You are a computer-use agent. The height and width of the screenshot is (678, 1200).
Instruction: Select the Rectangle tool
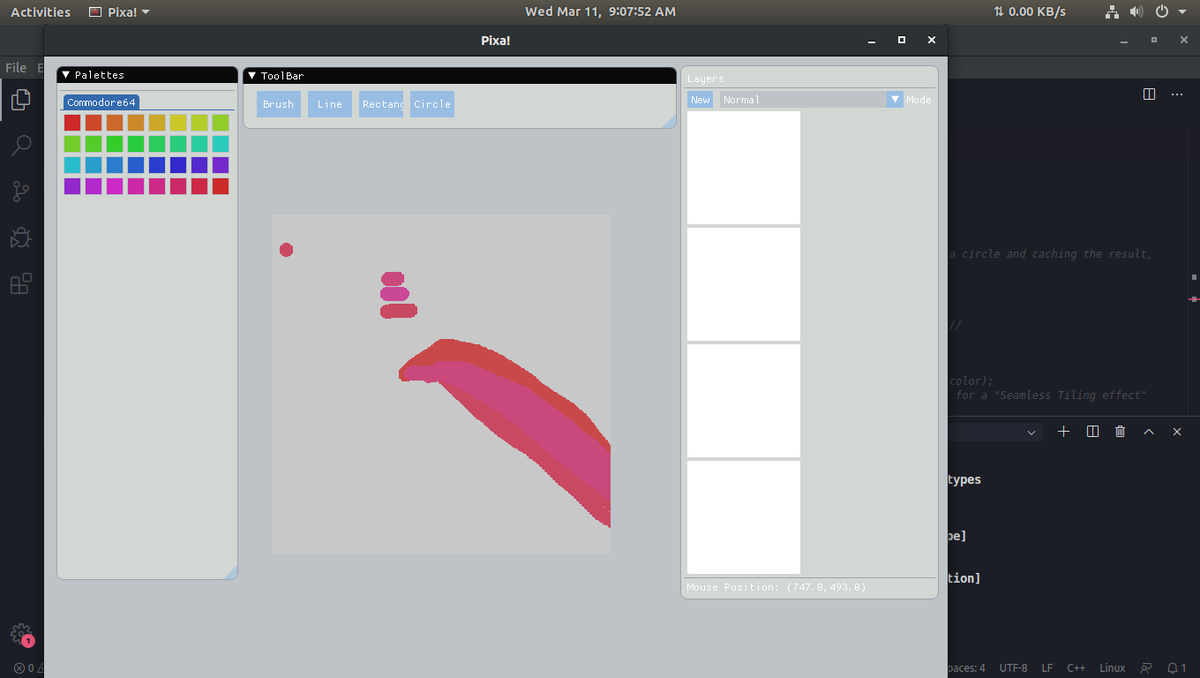click(x=381, y=103)
